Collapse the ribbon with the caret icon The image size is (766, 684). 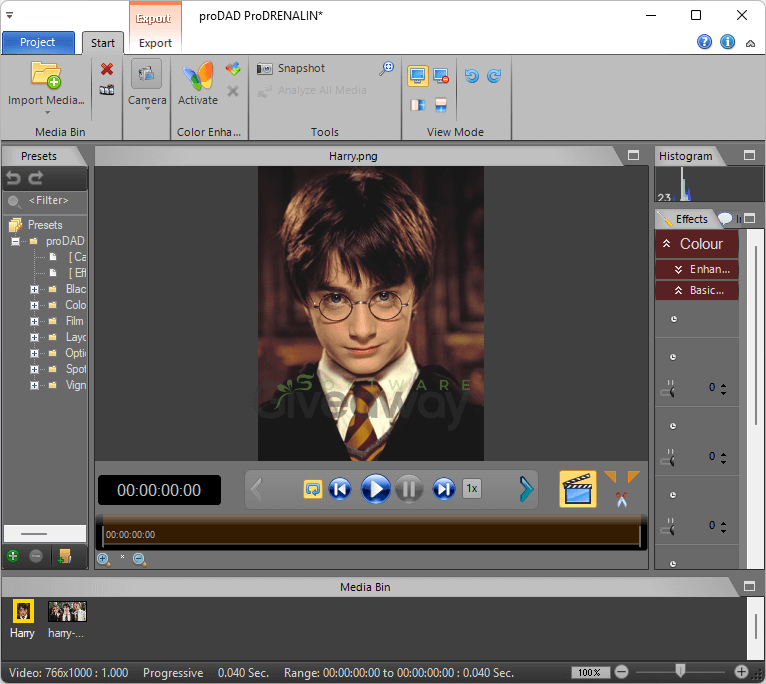click(750, 43)
